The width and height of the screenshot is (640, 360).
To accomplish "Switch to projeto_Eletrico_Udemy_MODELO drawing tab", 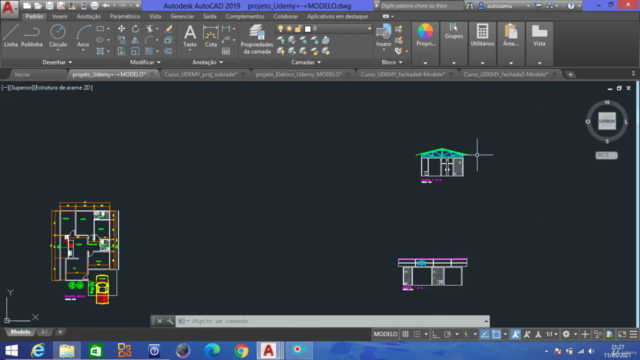I will click(x=299, y=74).
